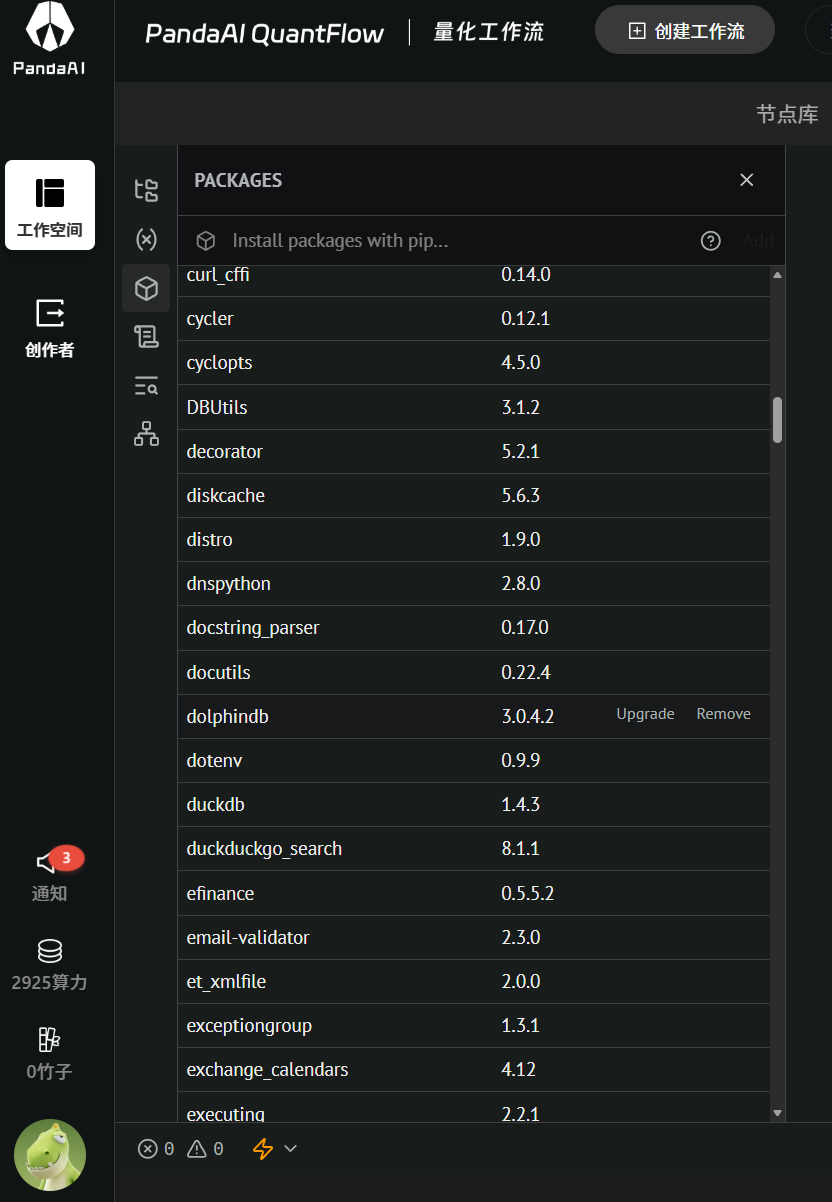Click the package list scroll down arrow
Screen dimensions: 832x1202
pyautogui.click(x=778, y=1112)
